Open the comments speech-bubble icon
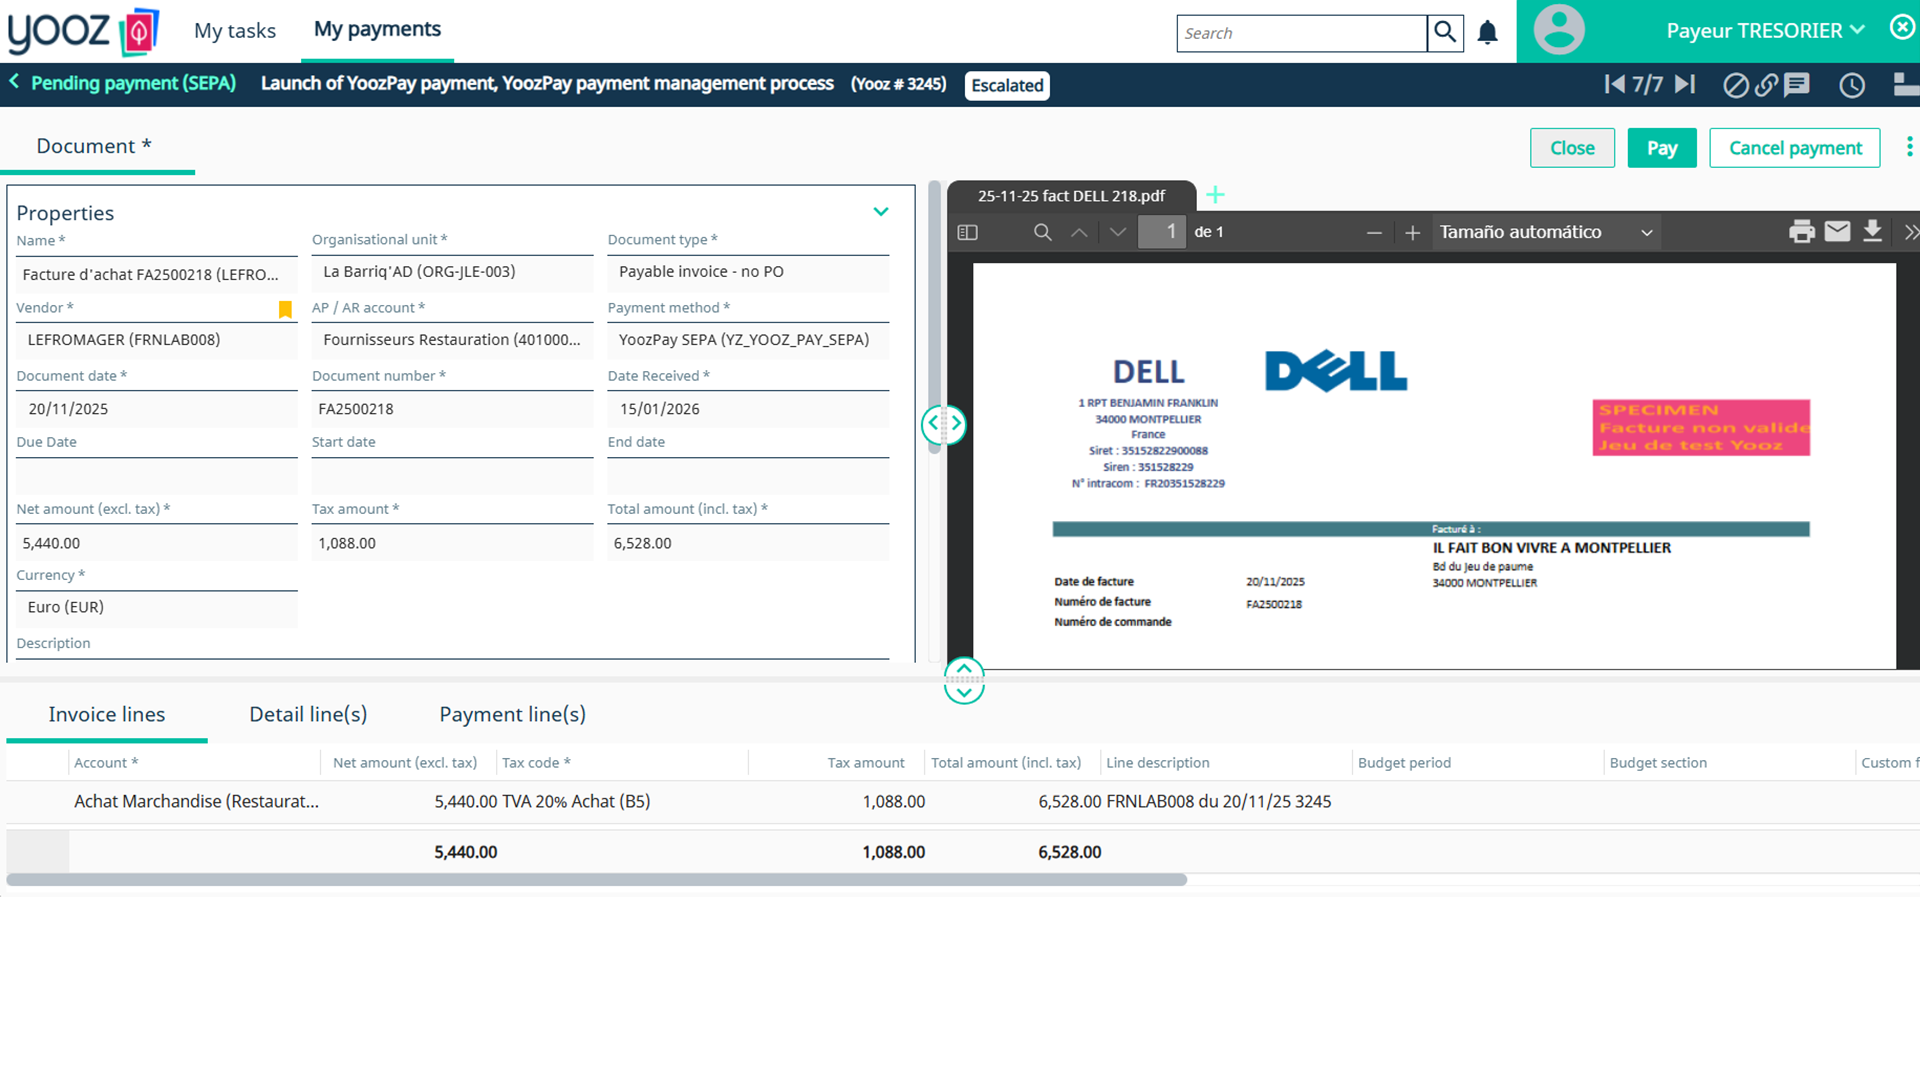 click(x=1798, y=85)
